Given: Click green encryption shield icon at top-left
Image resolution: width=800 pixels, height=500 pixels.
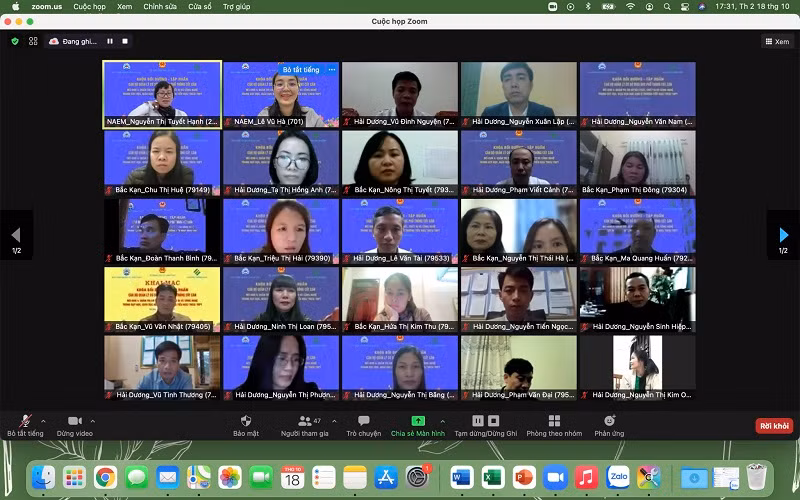Looking at the screenshot, I should click(x=15, y=41).
